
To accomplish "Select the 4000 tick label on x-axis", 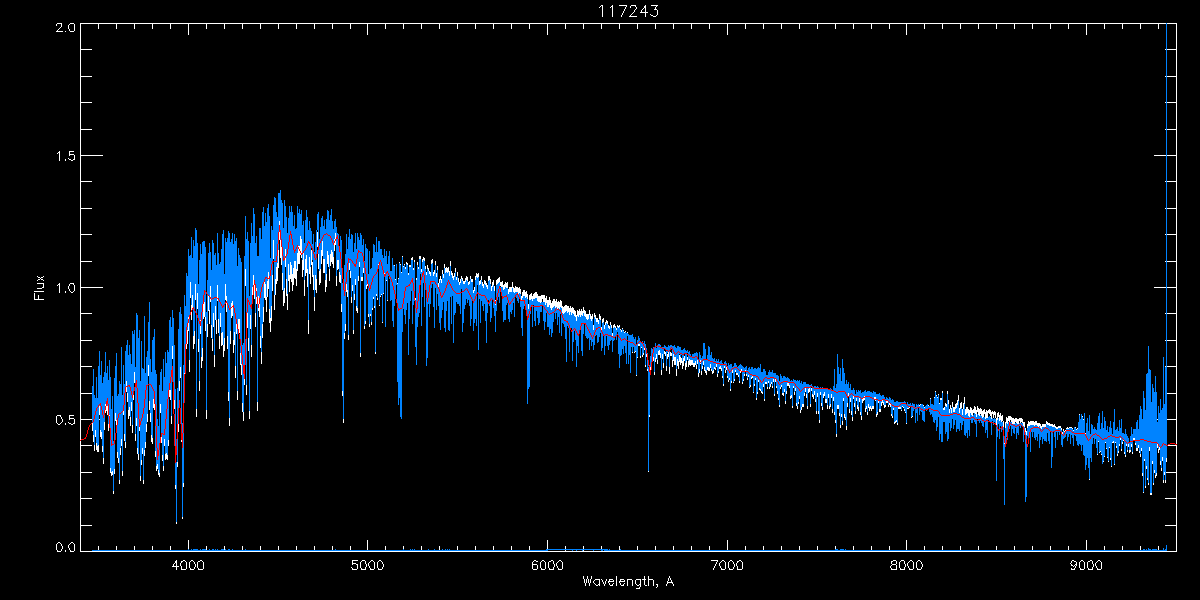I will pyautogui.click(x=188, y=563).
